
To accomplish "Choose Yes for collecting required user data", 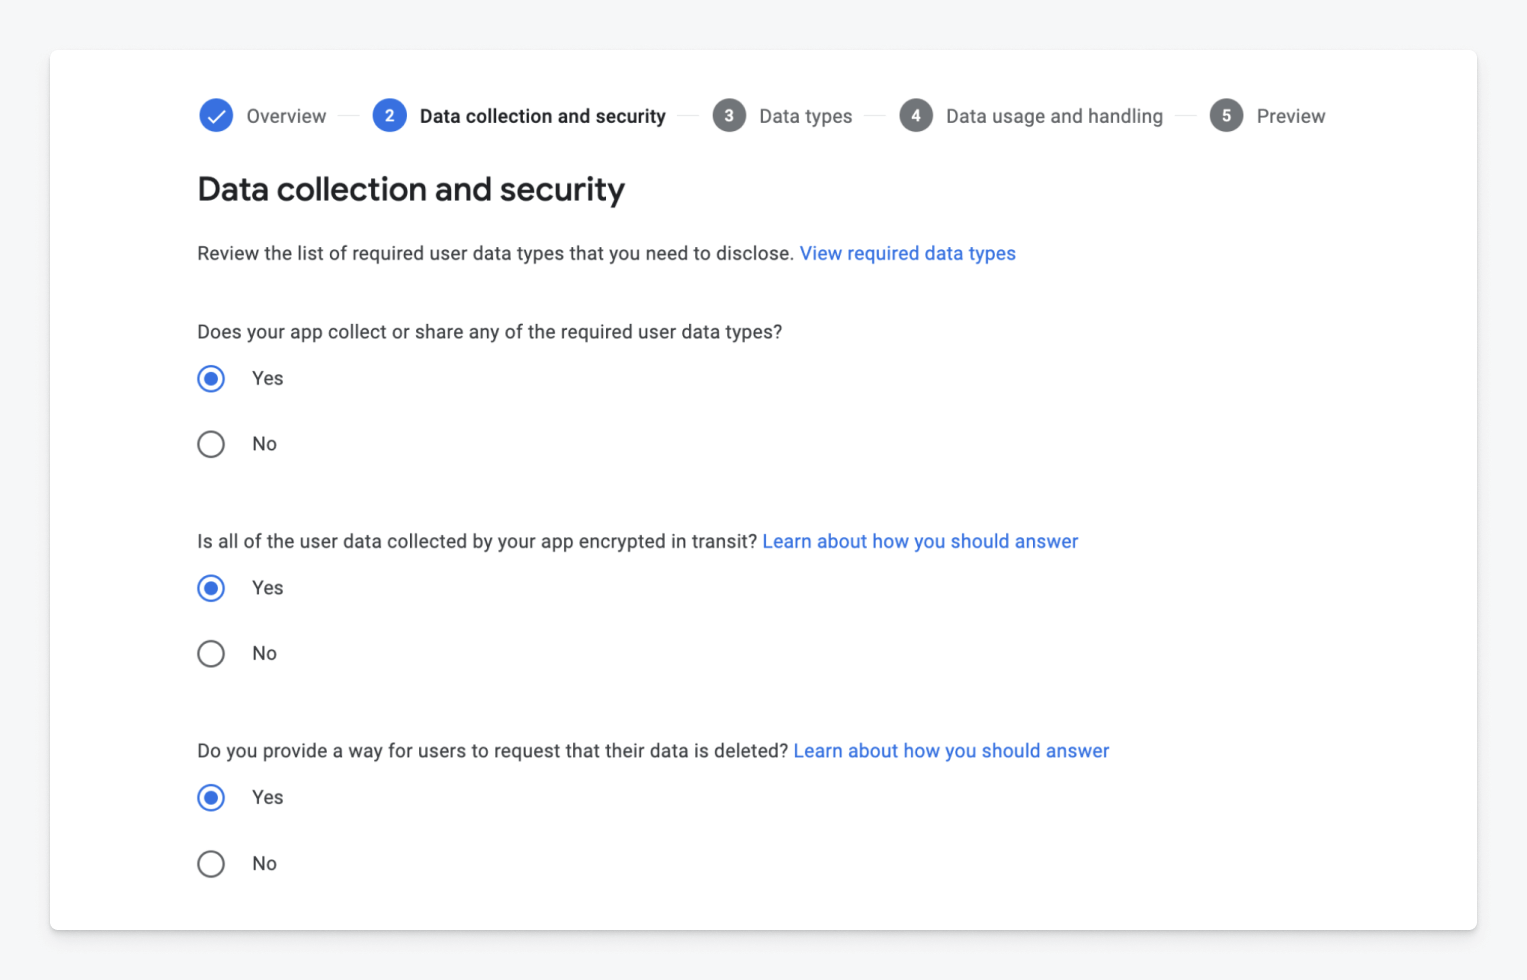I will tap(211, 378).
